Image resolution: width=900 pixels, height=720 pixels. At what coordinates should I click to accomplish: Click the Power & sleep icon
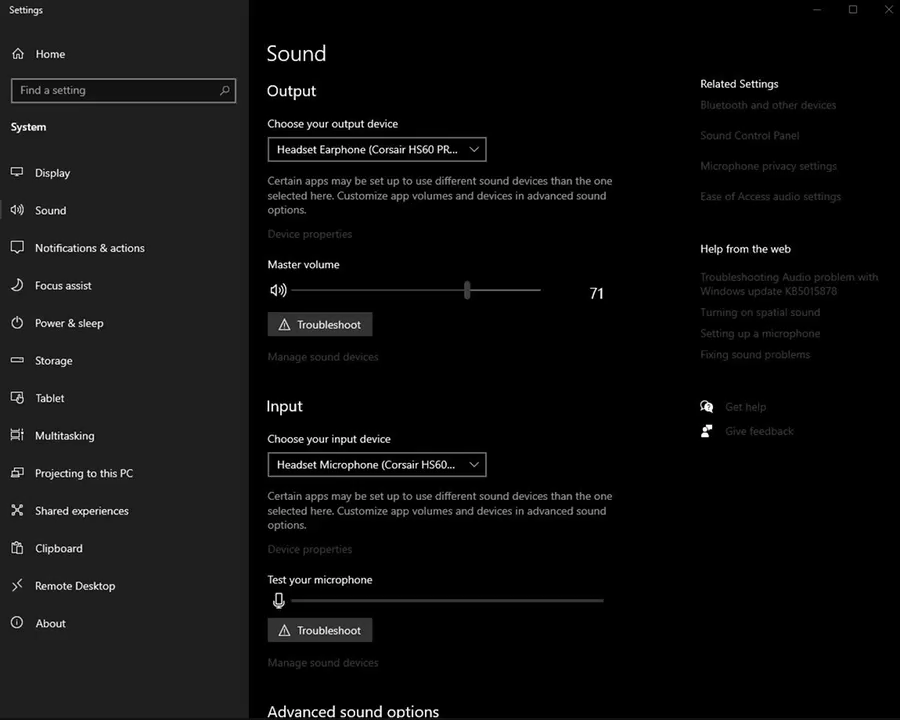pos(17,323)
